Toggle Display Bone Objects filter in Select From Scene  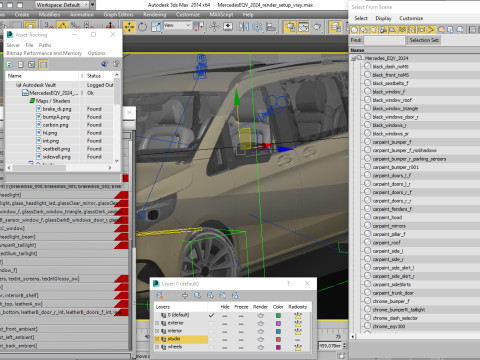431,30
